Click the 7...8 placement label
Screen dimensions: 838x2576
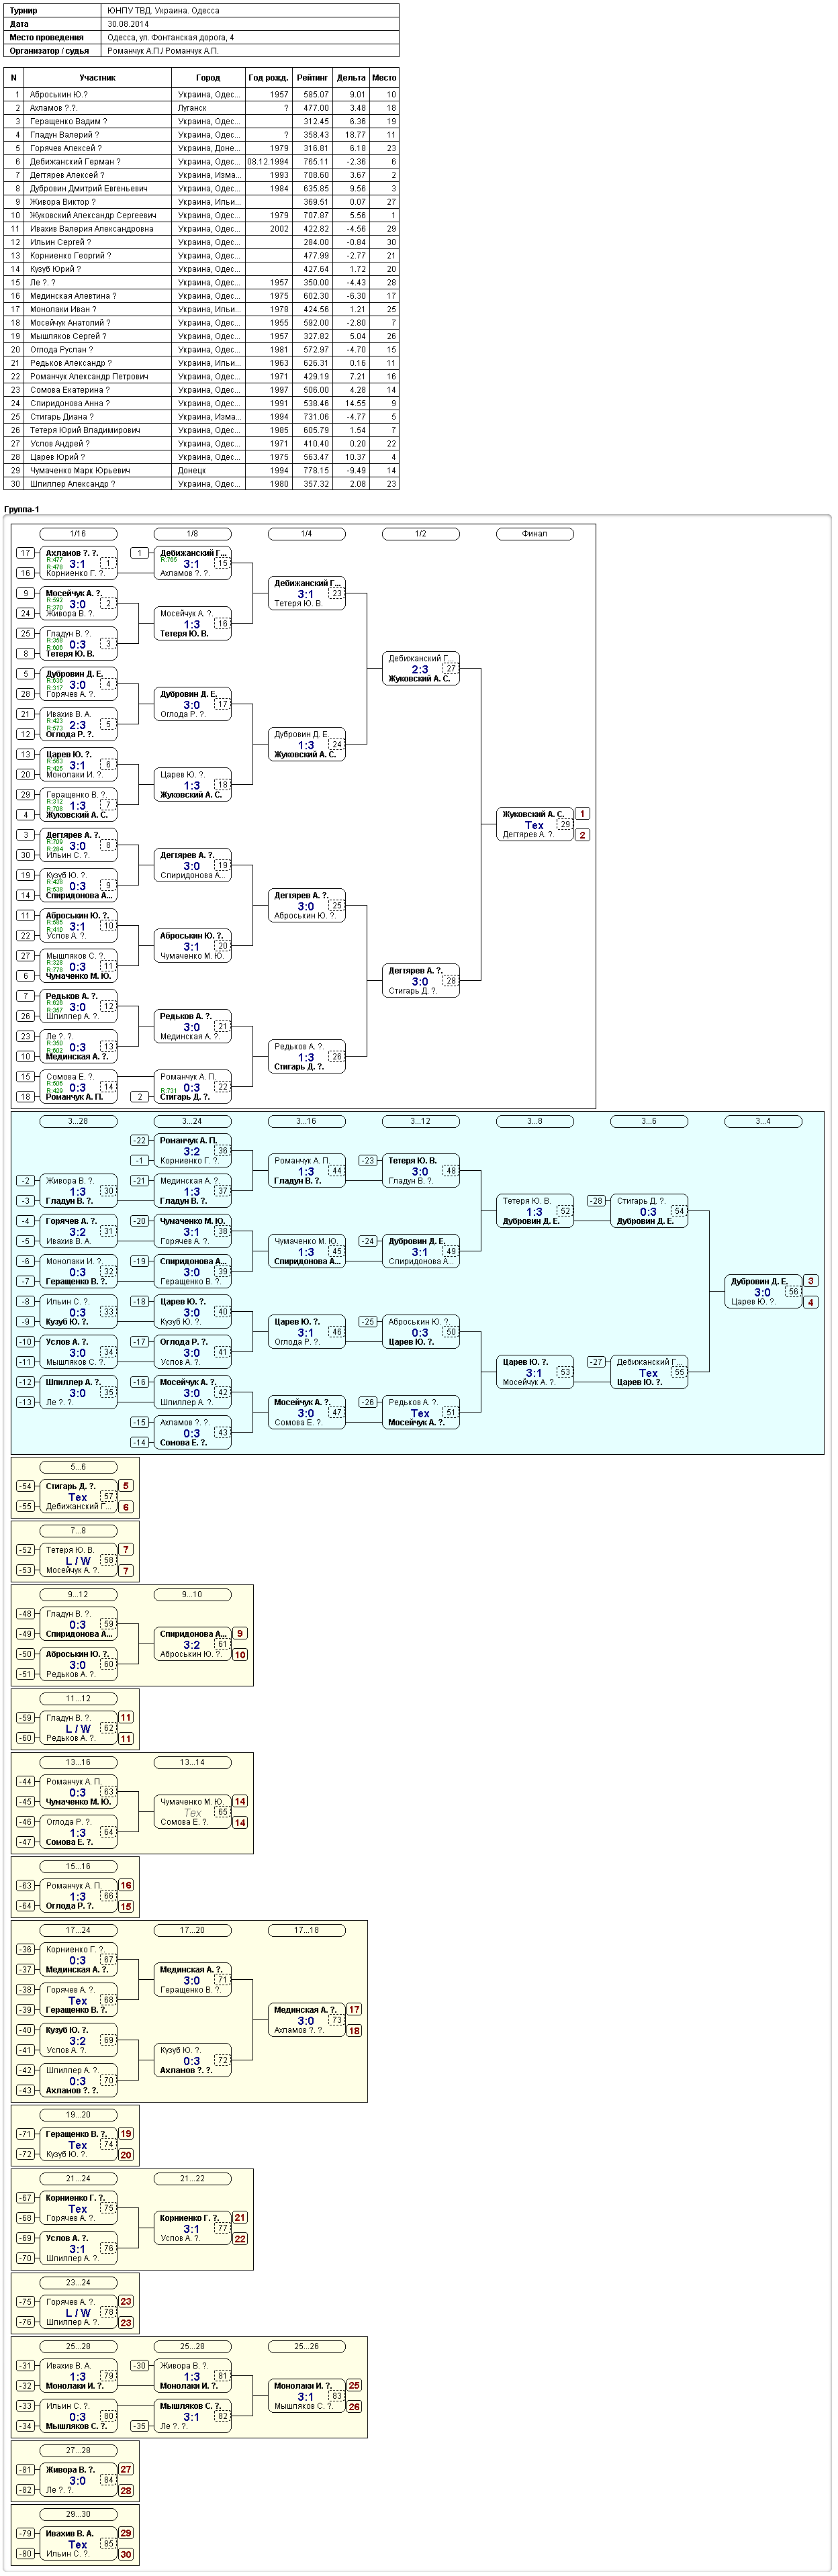point(78,1531)
